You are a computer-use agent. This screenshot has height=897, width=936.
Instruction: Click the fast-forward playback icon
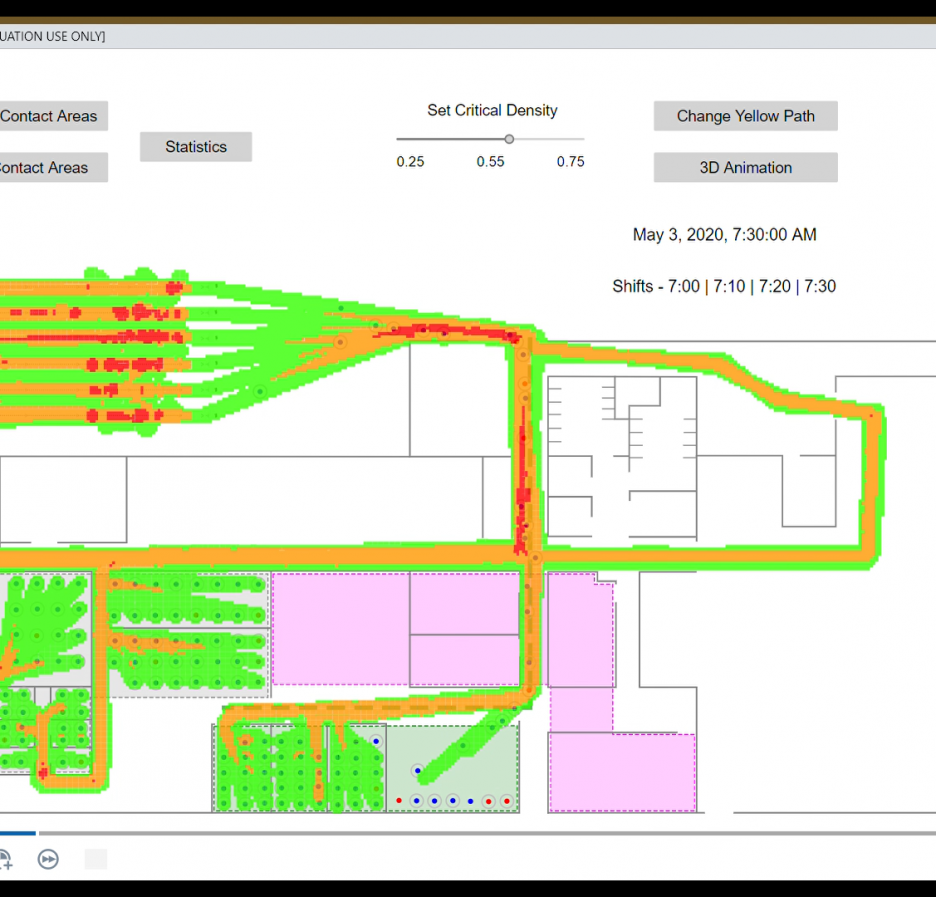(48, 859)
